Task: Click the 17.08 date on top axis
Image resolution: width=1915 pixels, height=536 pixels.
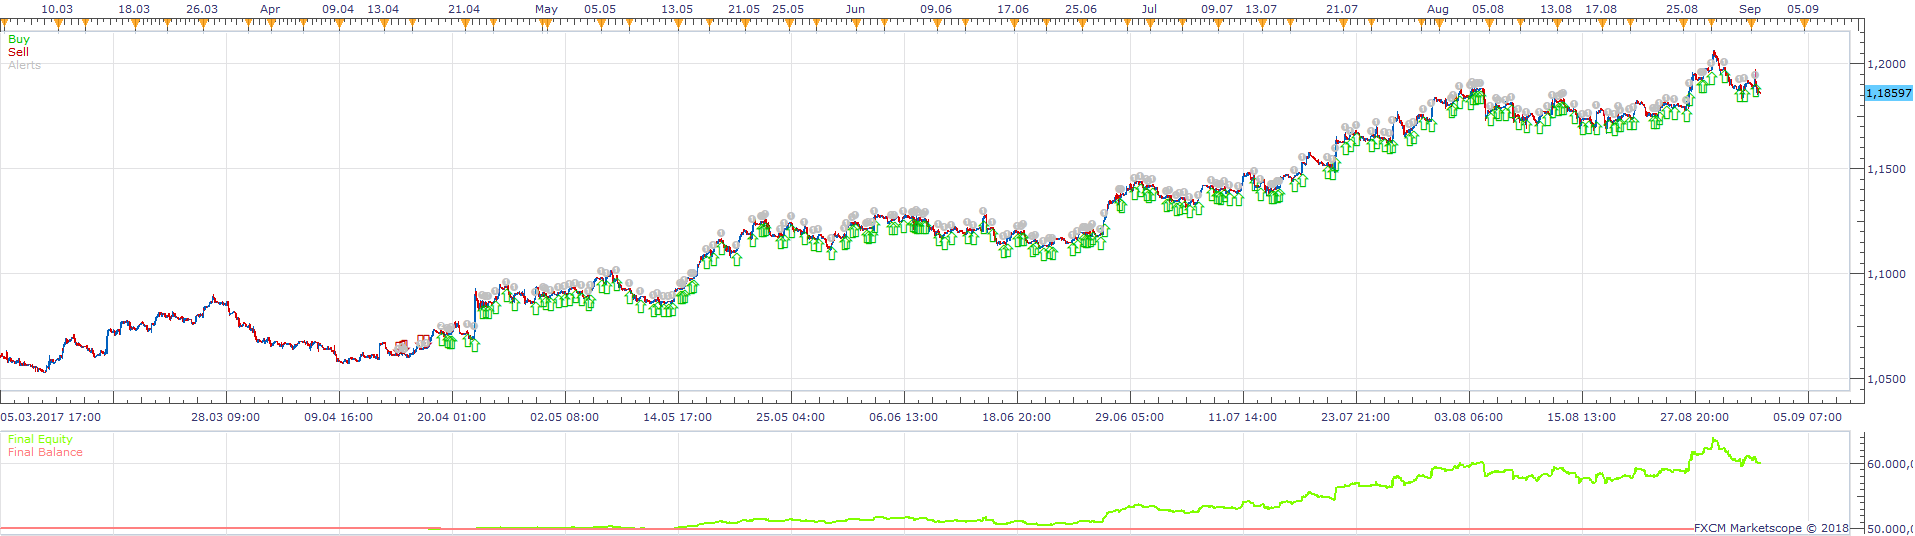Action: (1601, 9)
